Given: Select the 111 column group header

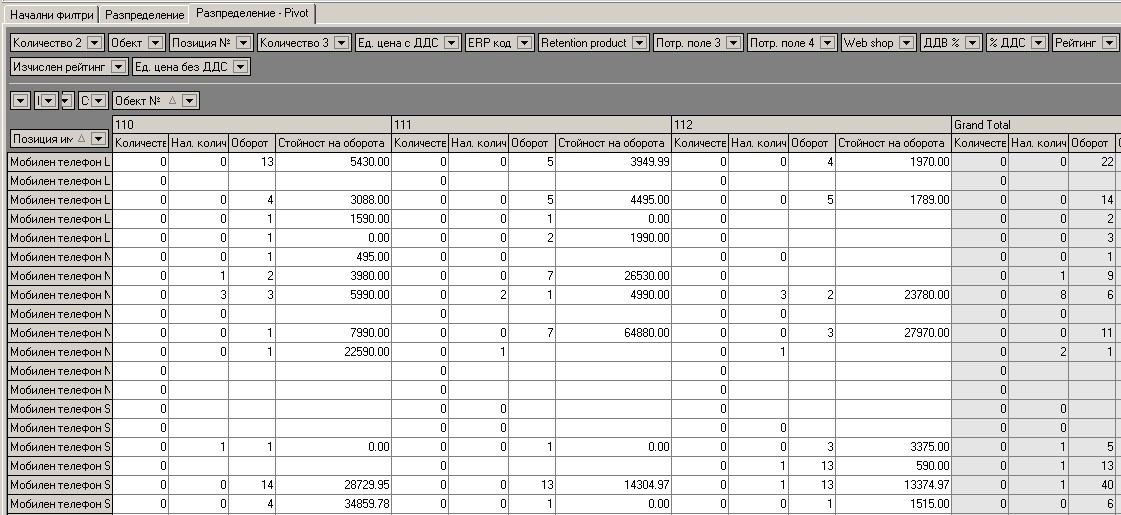Looking at the screenshot, I should pos(532,124).
